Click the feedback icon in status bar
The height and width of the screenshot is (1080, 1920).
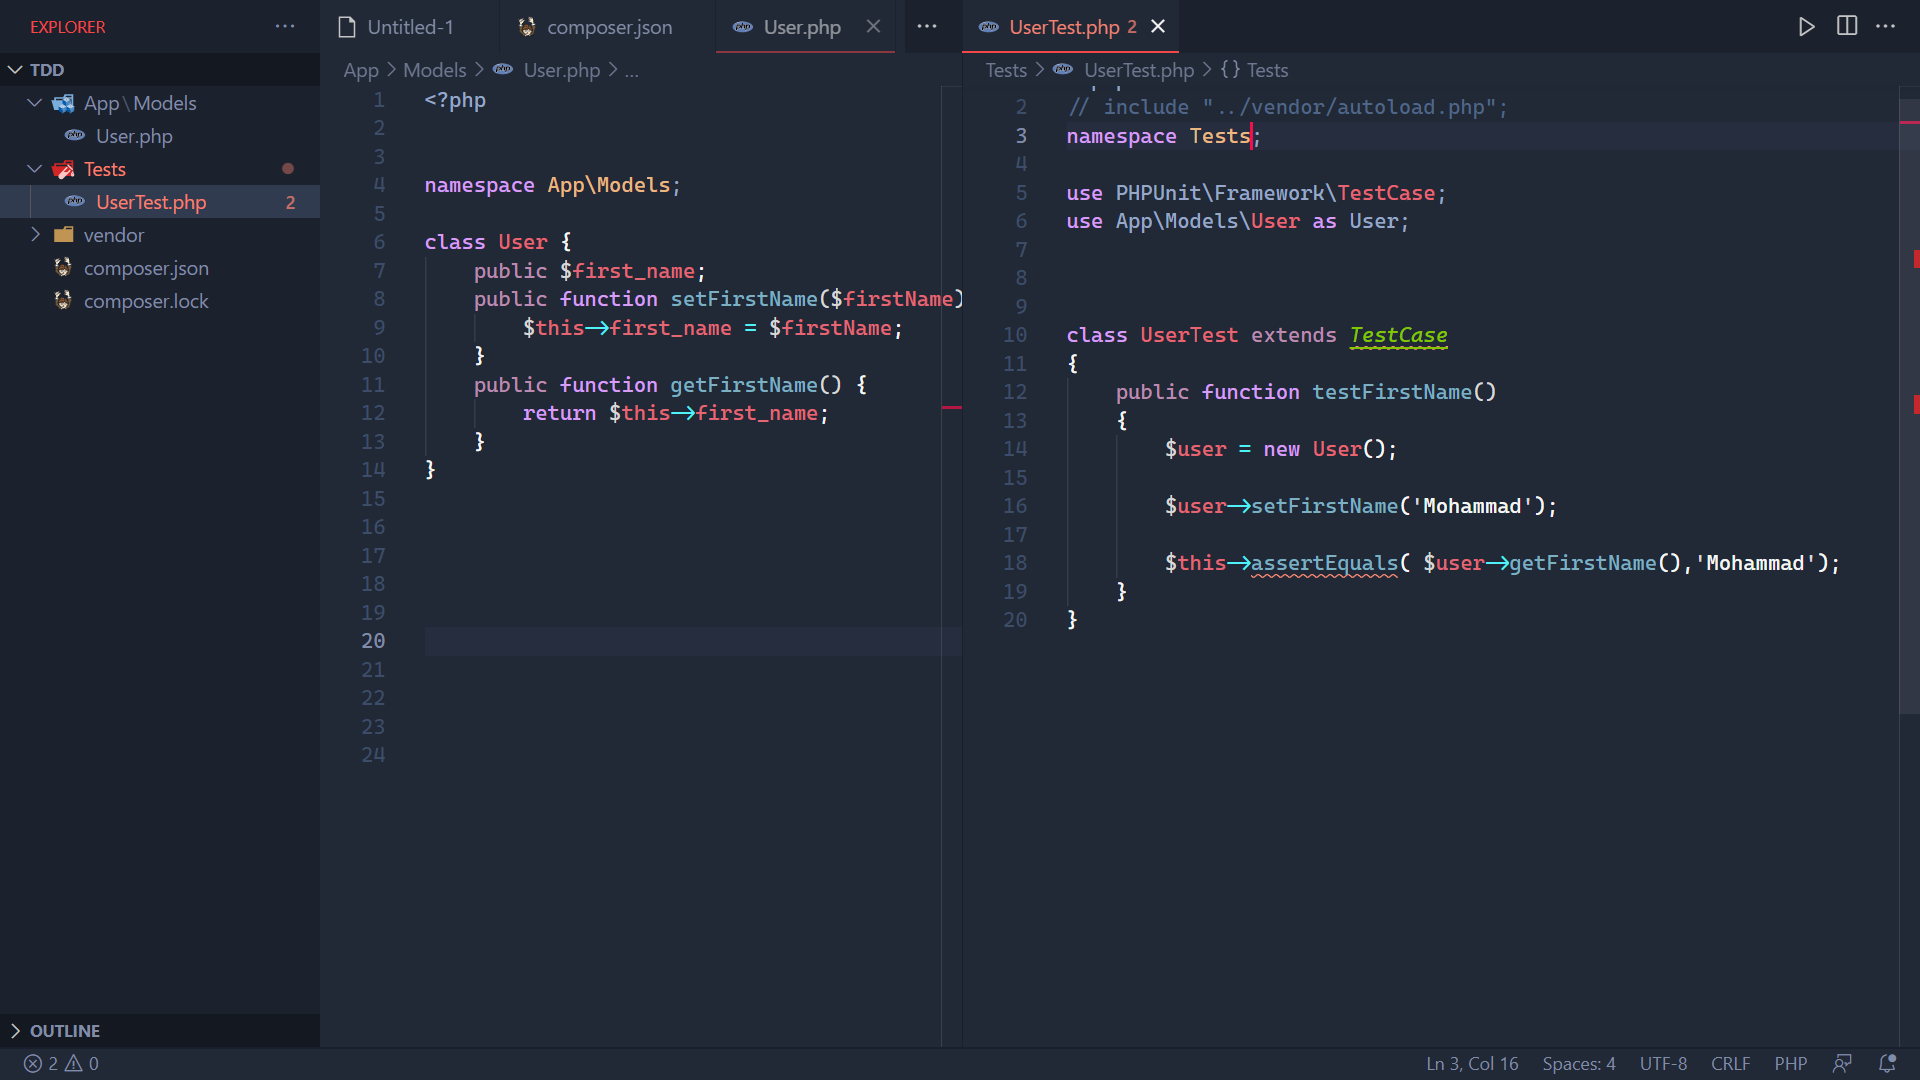click(1842, 1064)
